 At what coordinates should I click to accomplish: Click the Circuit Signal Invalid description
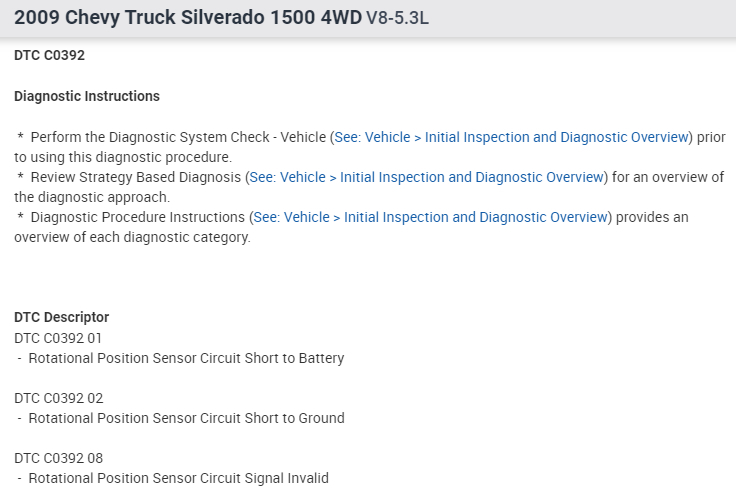point(178,478)
